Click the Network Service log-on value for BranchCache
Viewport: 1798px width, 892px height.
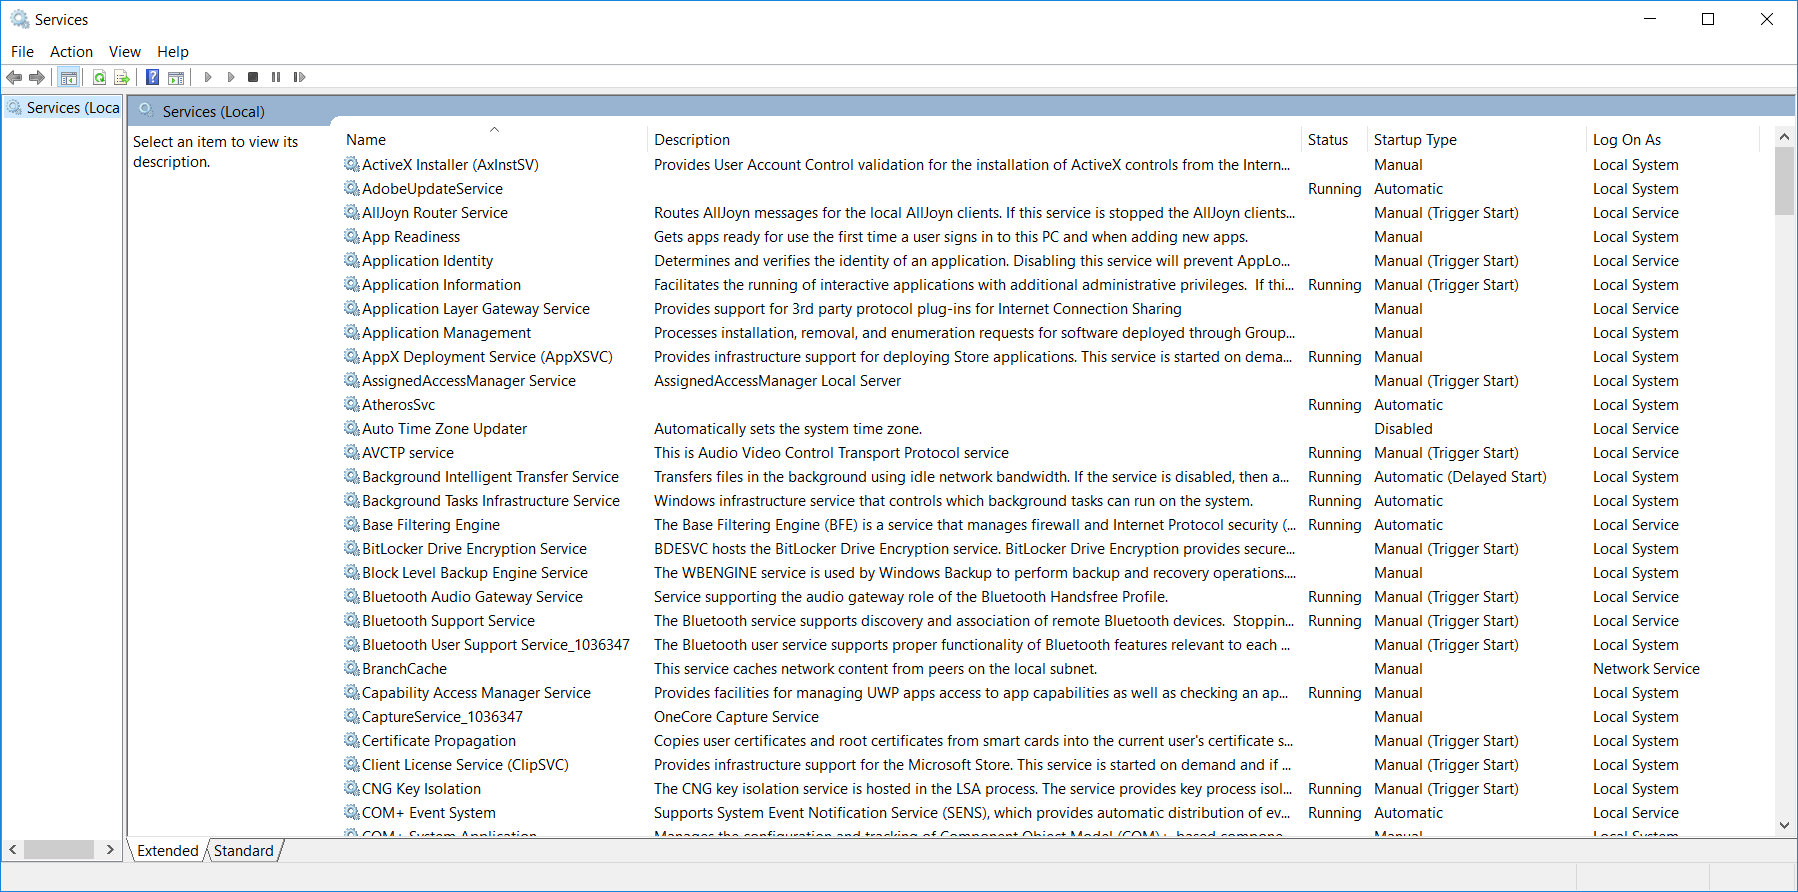coord(1646,669)
